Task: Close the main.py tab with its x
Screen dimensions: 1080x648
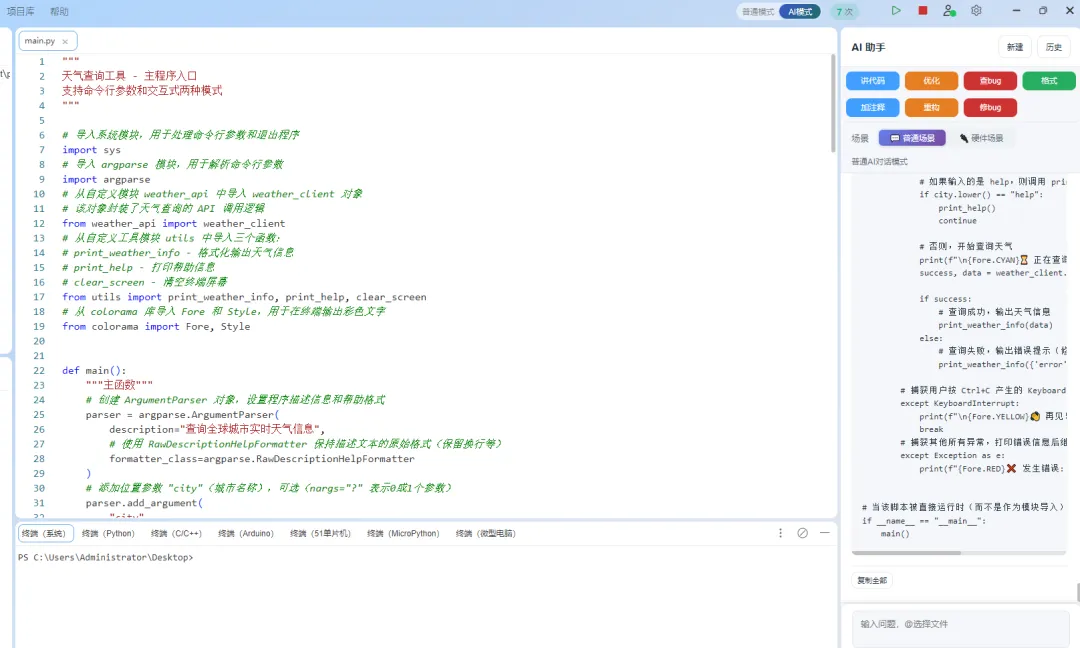Action: point(65,41)
